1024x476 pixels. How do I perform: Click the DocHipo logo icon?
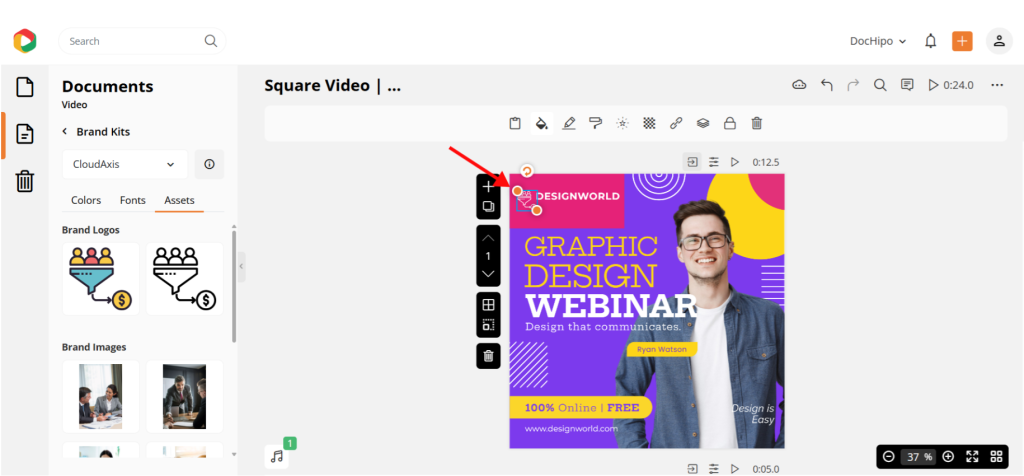coord(25,40)
